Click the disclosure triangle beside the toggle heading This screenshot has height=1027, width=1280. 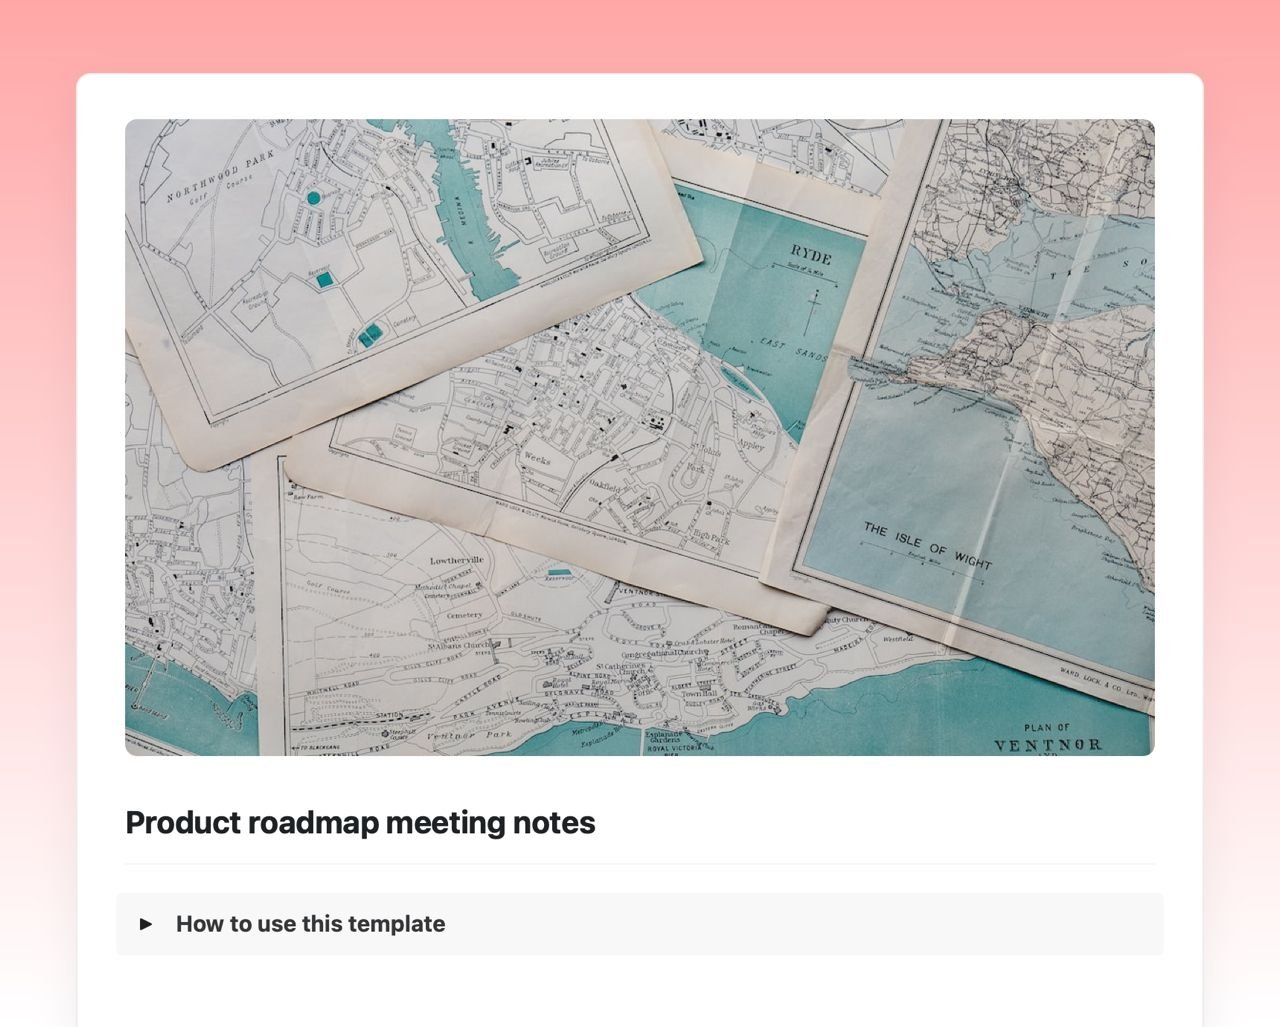click(148, 924)
